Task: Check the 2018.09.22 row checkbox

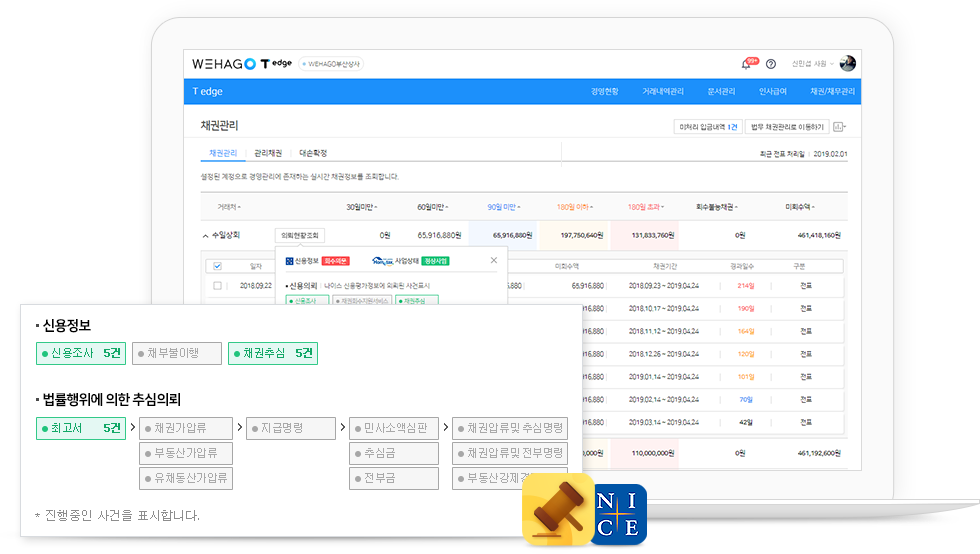Action: pyautogui.click(x=217, y=285)
